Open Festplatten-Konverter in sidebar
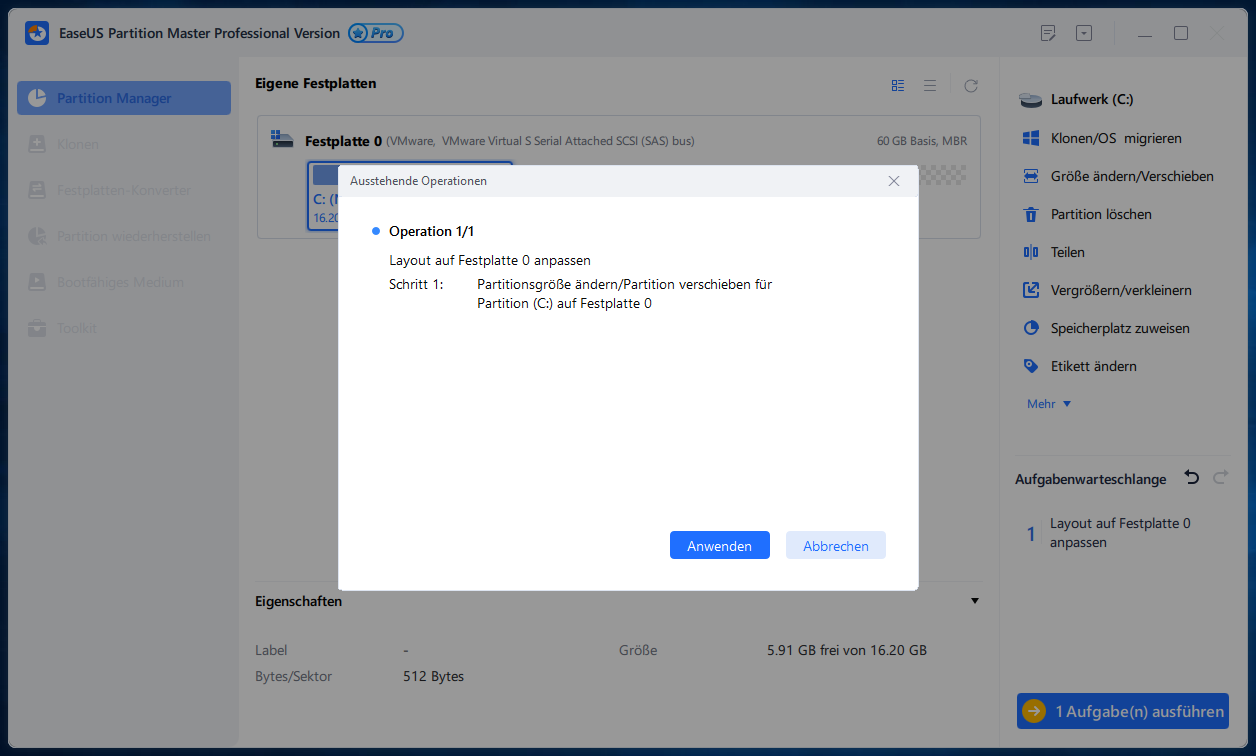Image resolution: width=1256 pixels, height=756 pixels. coord(124,190)
